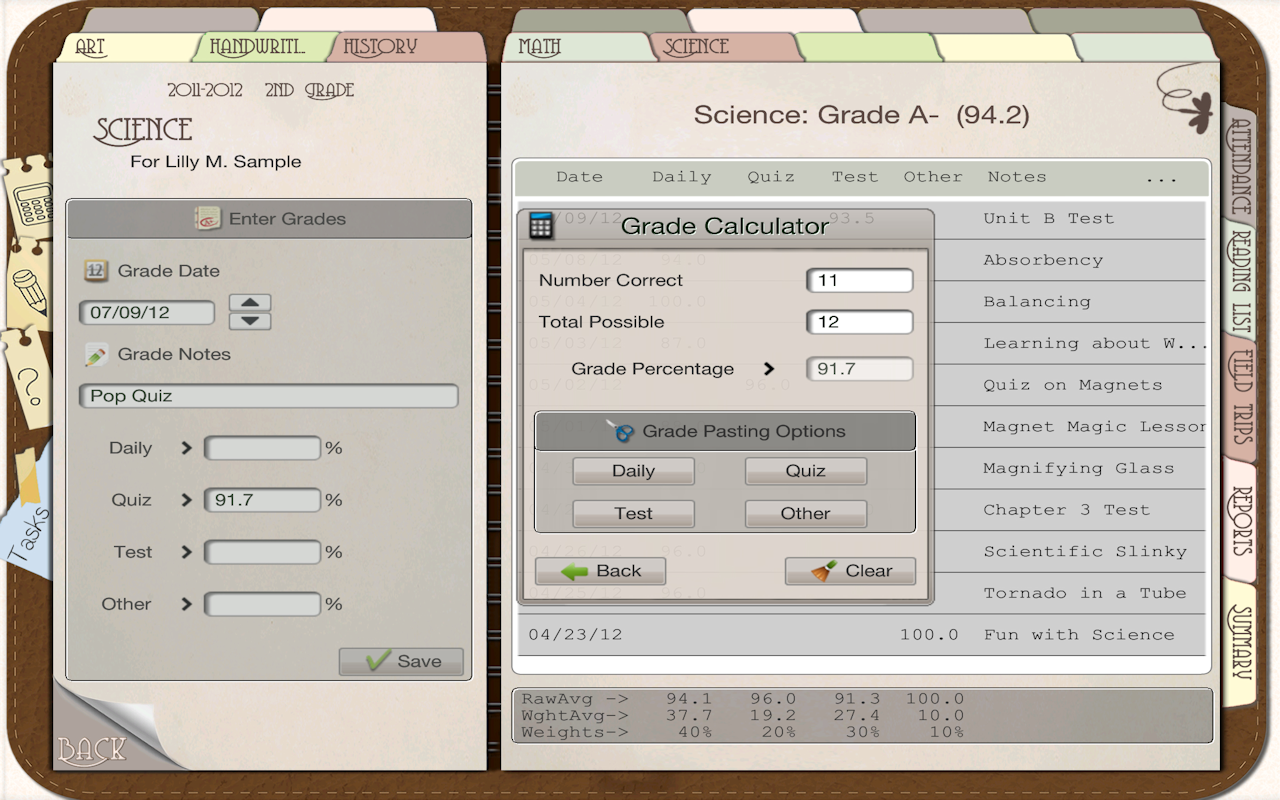Click the pencil sticky tag on the left edge
1280x800 pixels.
click(30, 287)
